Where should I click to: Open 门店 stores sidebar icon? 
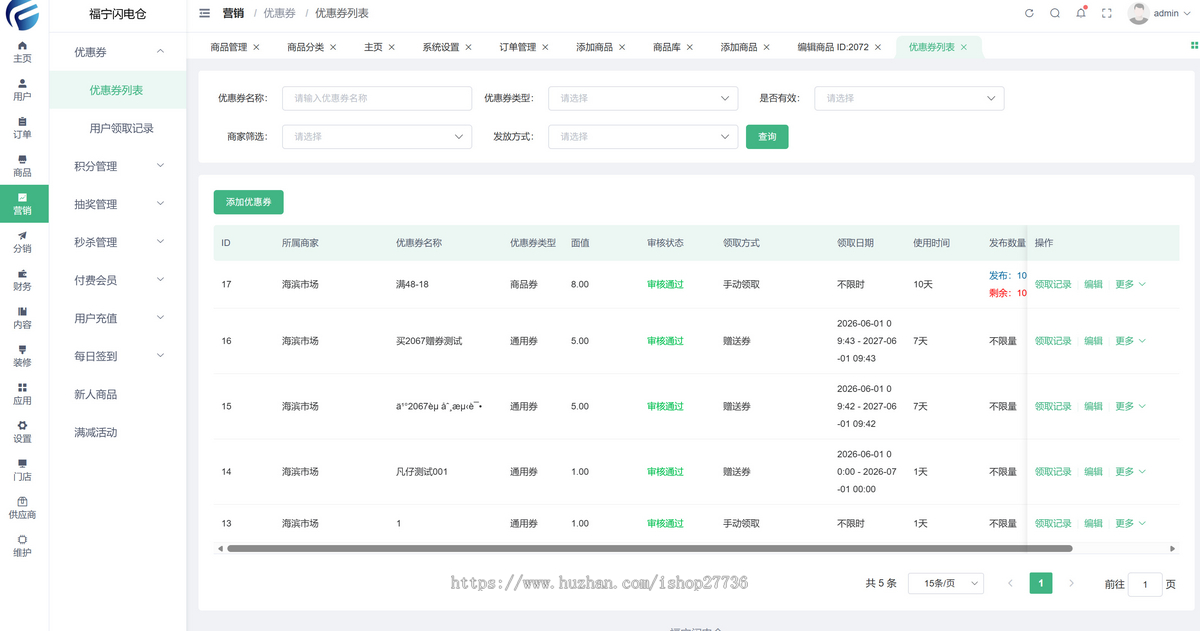[x=22, y=470]
